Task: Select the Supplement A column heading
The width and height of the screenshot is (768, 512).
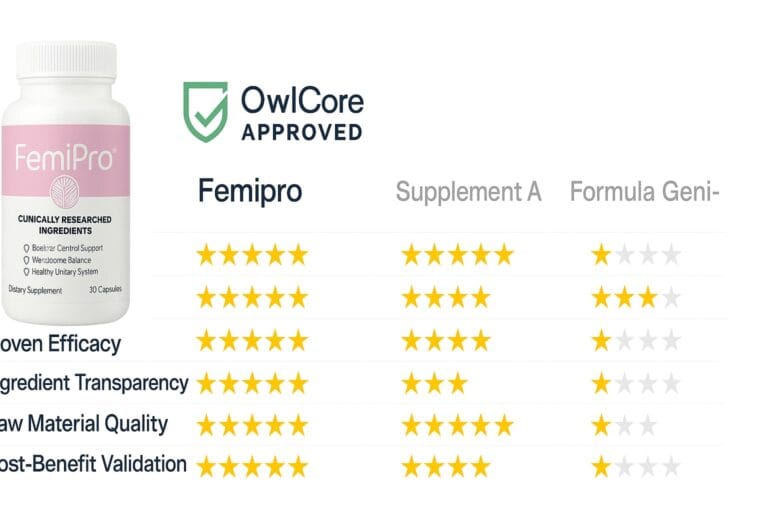Action: tap(468, 191)
